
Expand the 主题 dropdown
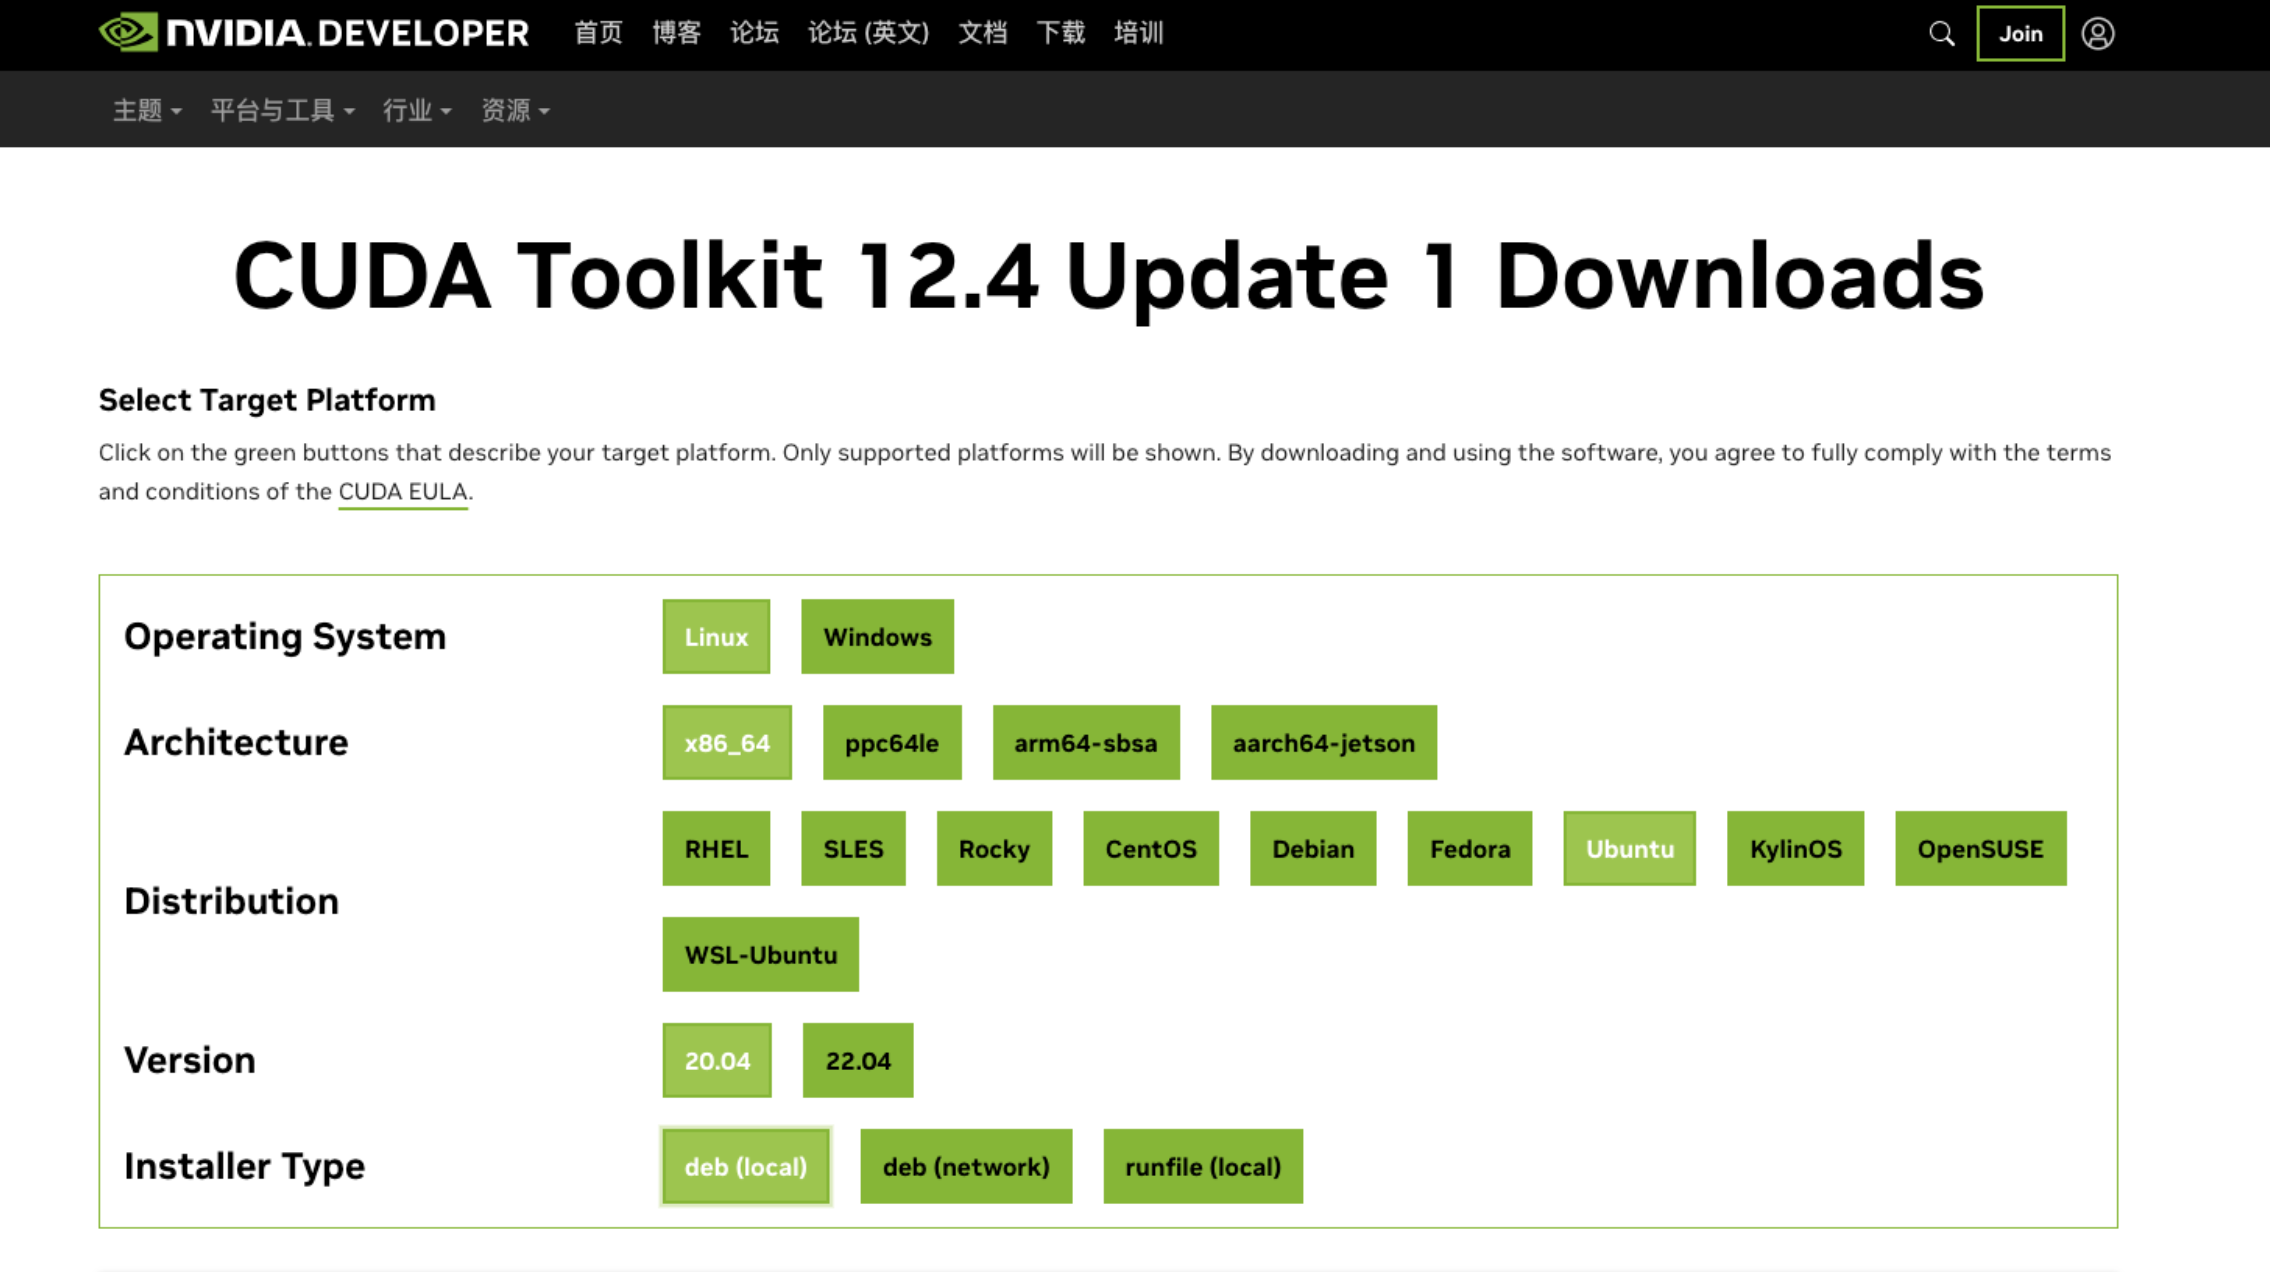coord(147,110)
